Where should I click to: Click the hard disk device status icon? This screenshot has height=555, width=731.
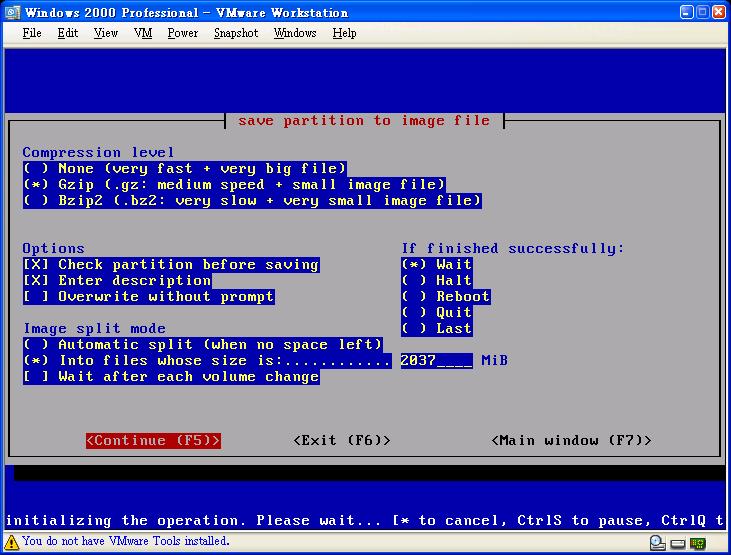[x=657, y=543]
